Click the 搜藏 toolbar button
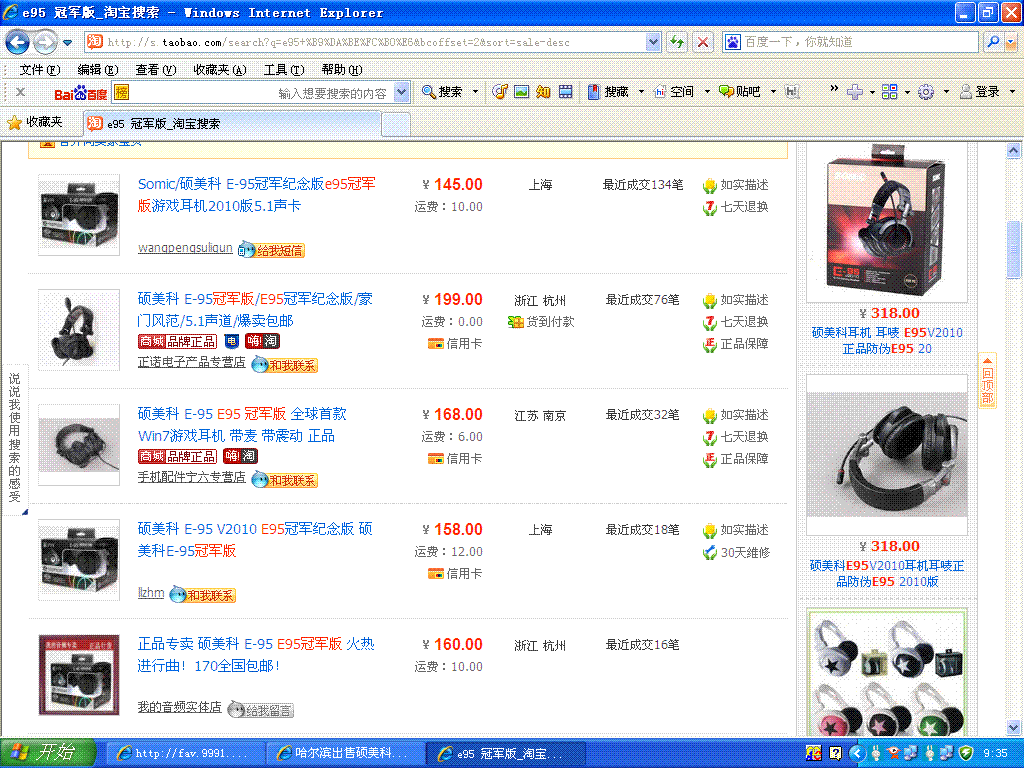Screen dimensions: 1024x768 click(x=608, y=92)
